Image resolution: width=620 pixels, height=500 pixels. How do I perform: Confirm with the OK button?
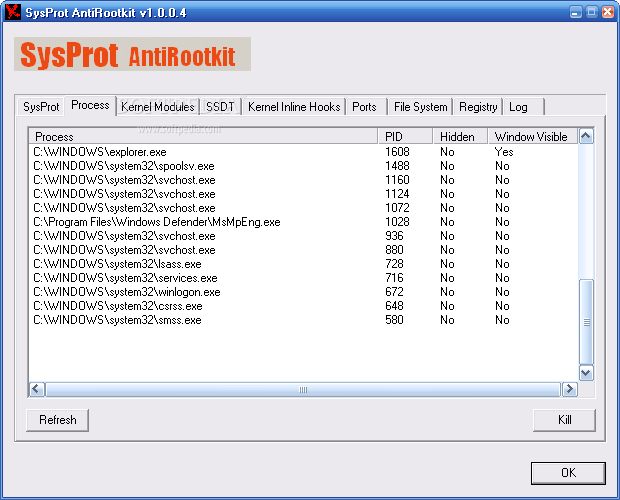568,473
